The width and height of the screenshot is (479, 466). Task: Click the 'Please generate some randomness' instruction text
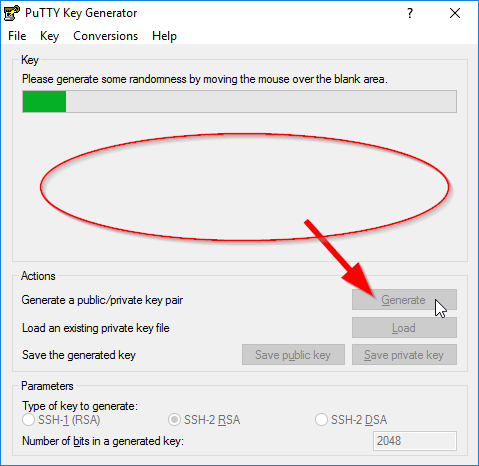click(x=205, y=79)
